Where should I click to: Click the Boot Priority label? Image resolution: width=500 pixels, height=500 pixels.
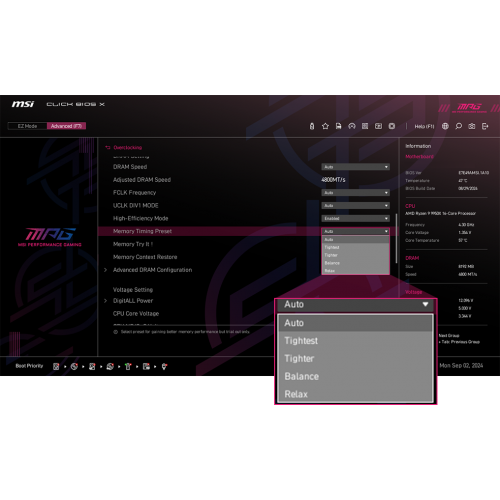[29, 366]
